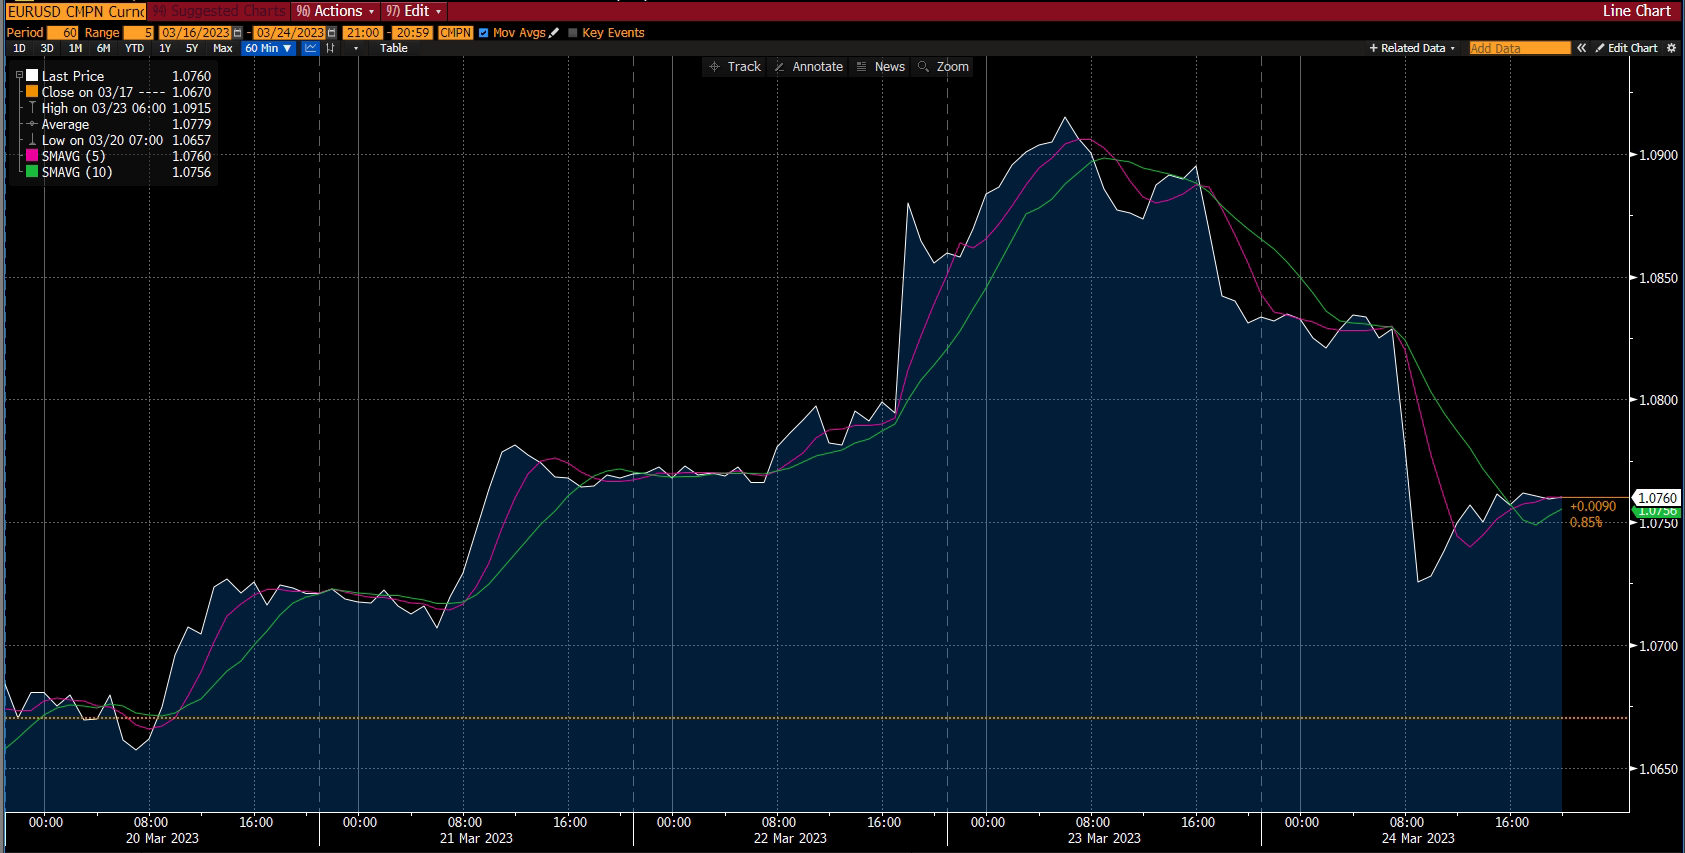Click the pink SMAVG (5) color swatch
Screen dimensions: 1685x853
(32, 156)
